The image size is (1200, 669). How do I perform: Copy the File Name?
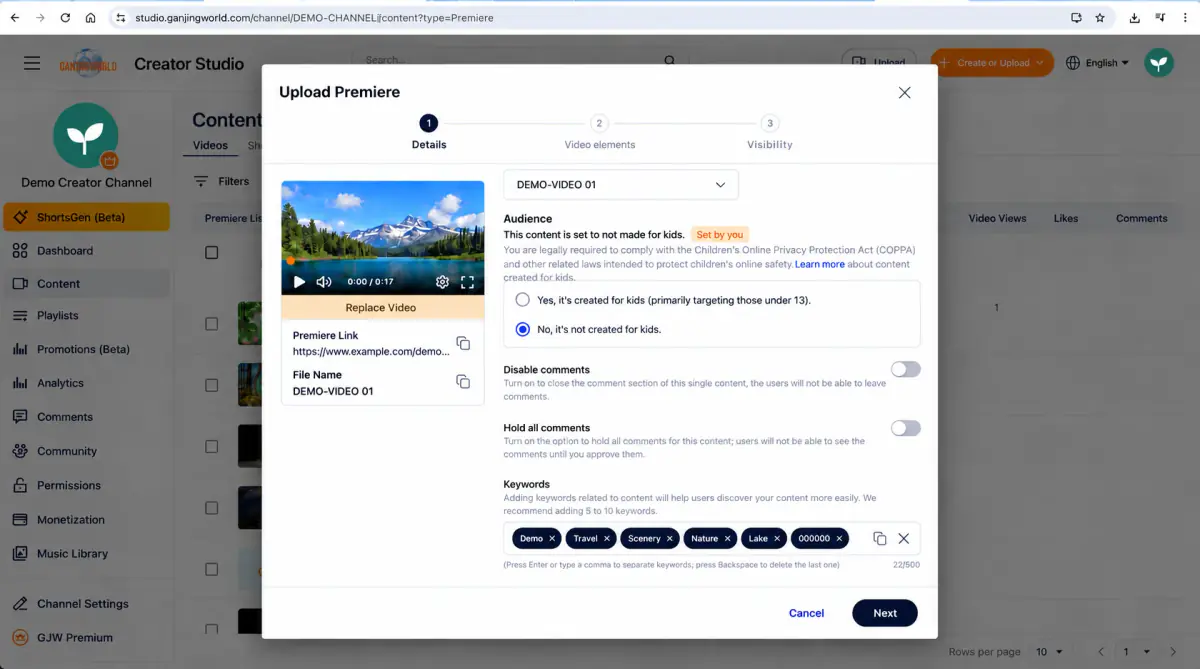tap(463, 381)
